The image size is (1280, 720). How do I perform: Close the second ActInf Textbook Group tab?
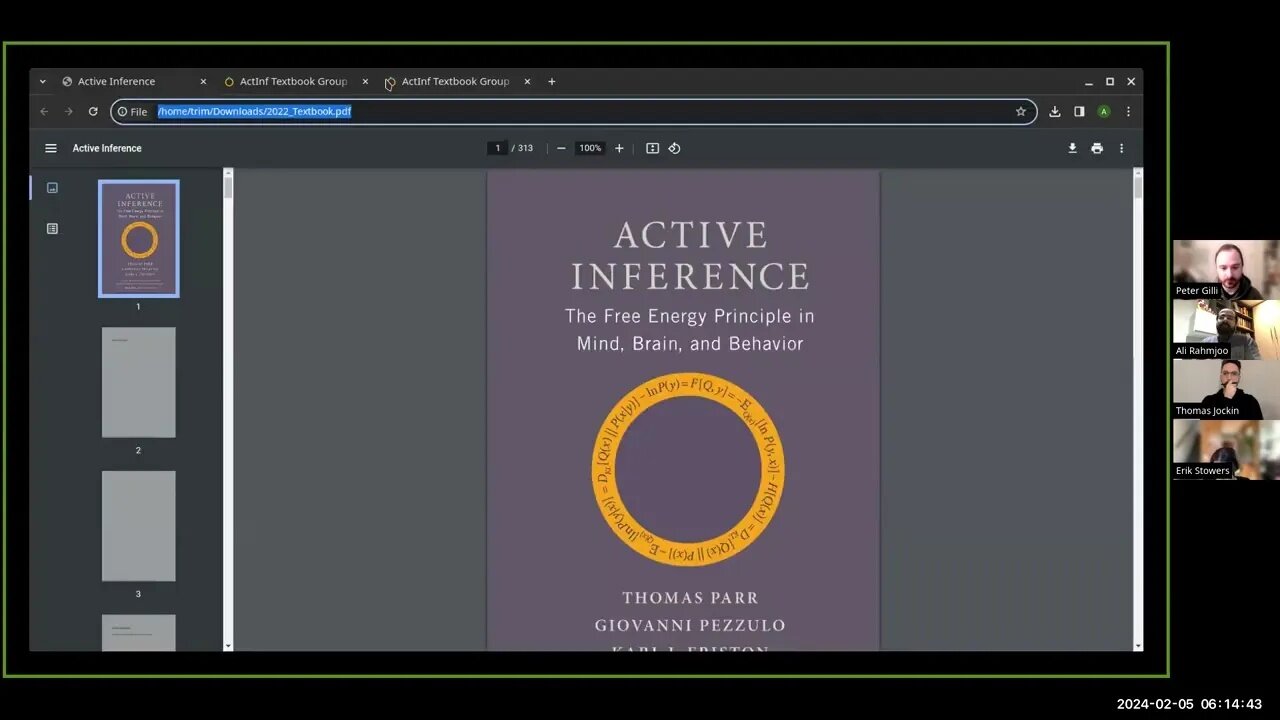(x=527, y=81)
